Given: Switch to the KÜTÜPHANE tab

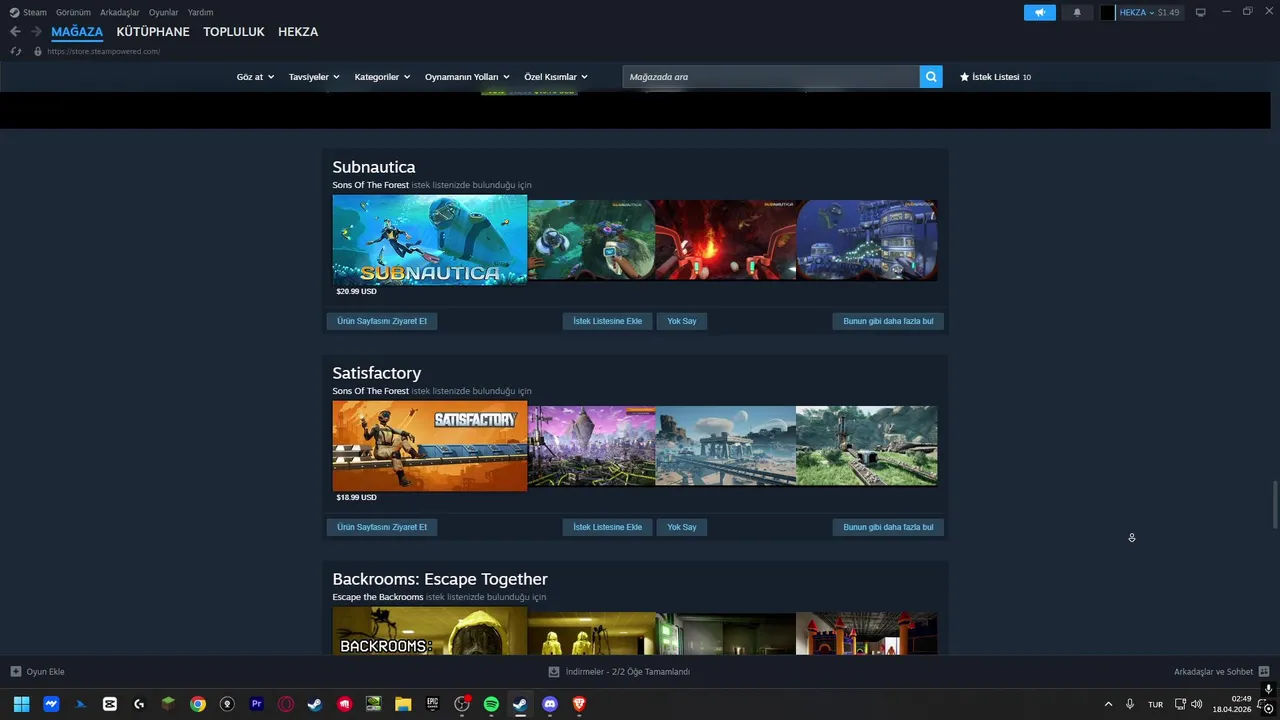Looking at the screenshot, I should click(153, 32).
